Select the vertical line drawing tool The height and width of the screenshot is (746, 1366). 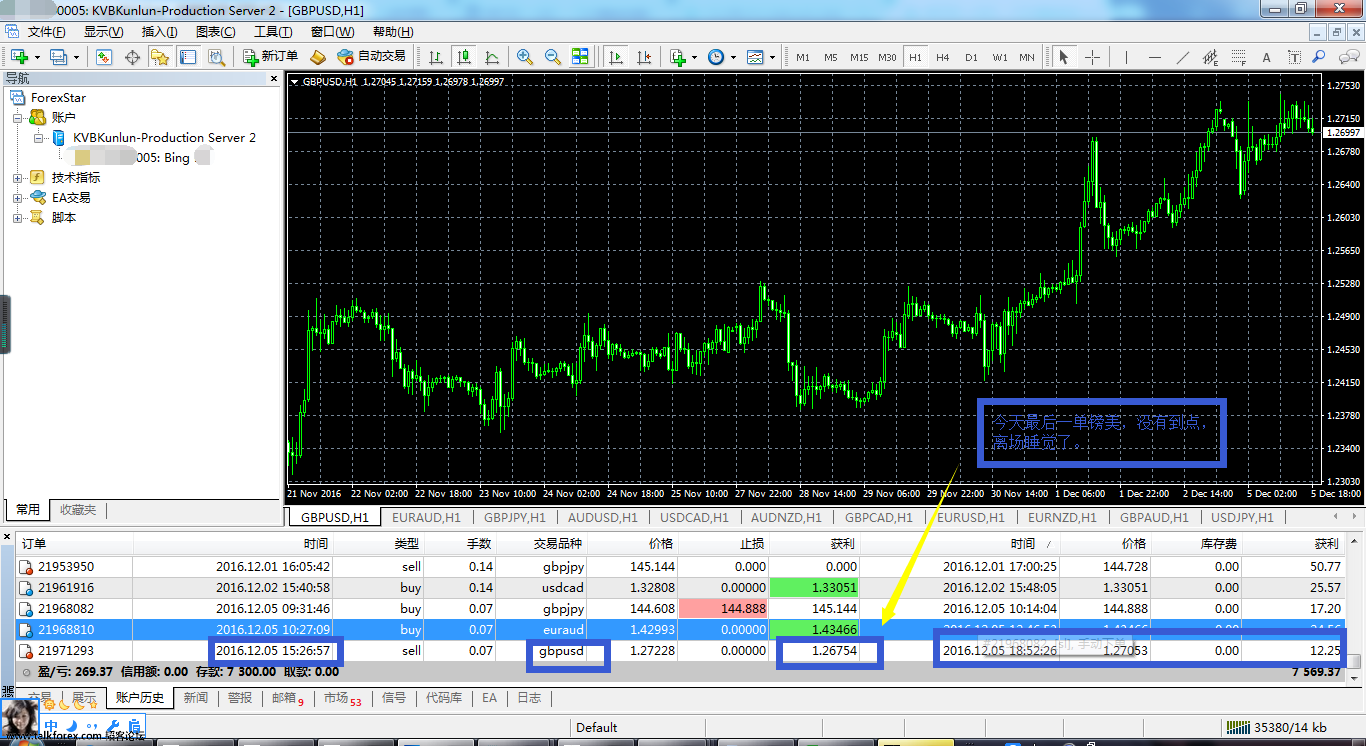tap(1127, 57)
